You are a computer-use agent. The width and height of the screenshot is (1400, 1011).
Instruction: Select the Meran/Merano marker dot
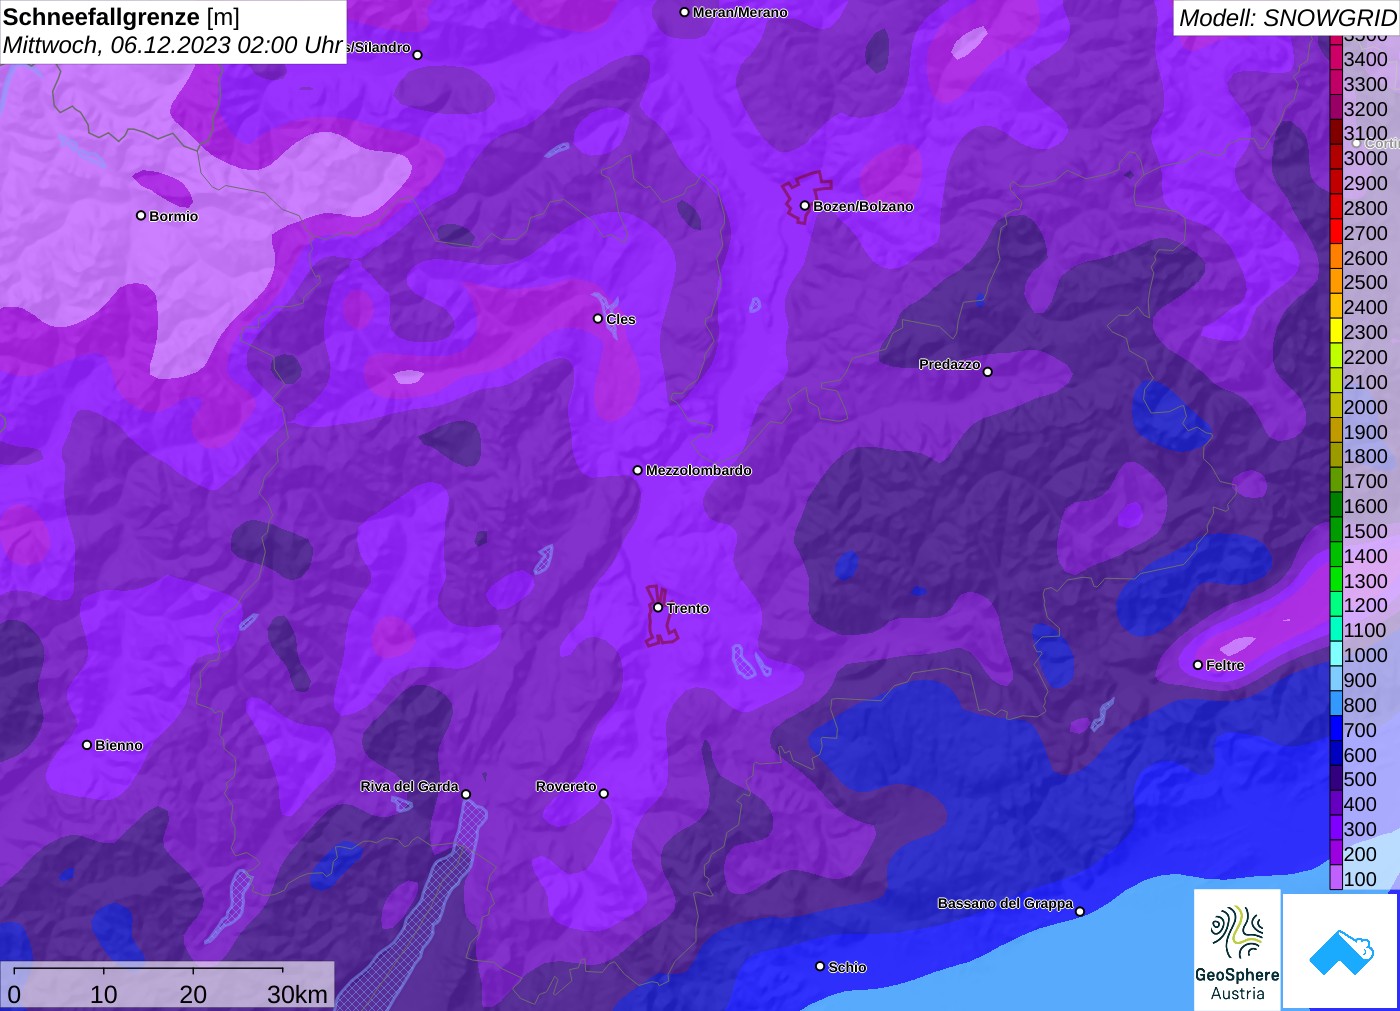[x=685, y=12]
